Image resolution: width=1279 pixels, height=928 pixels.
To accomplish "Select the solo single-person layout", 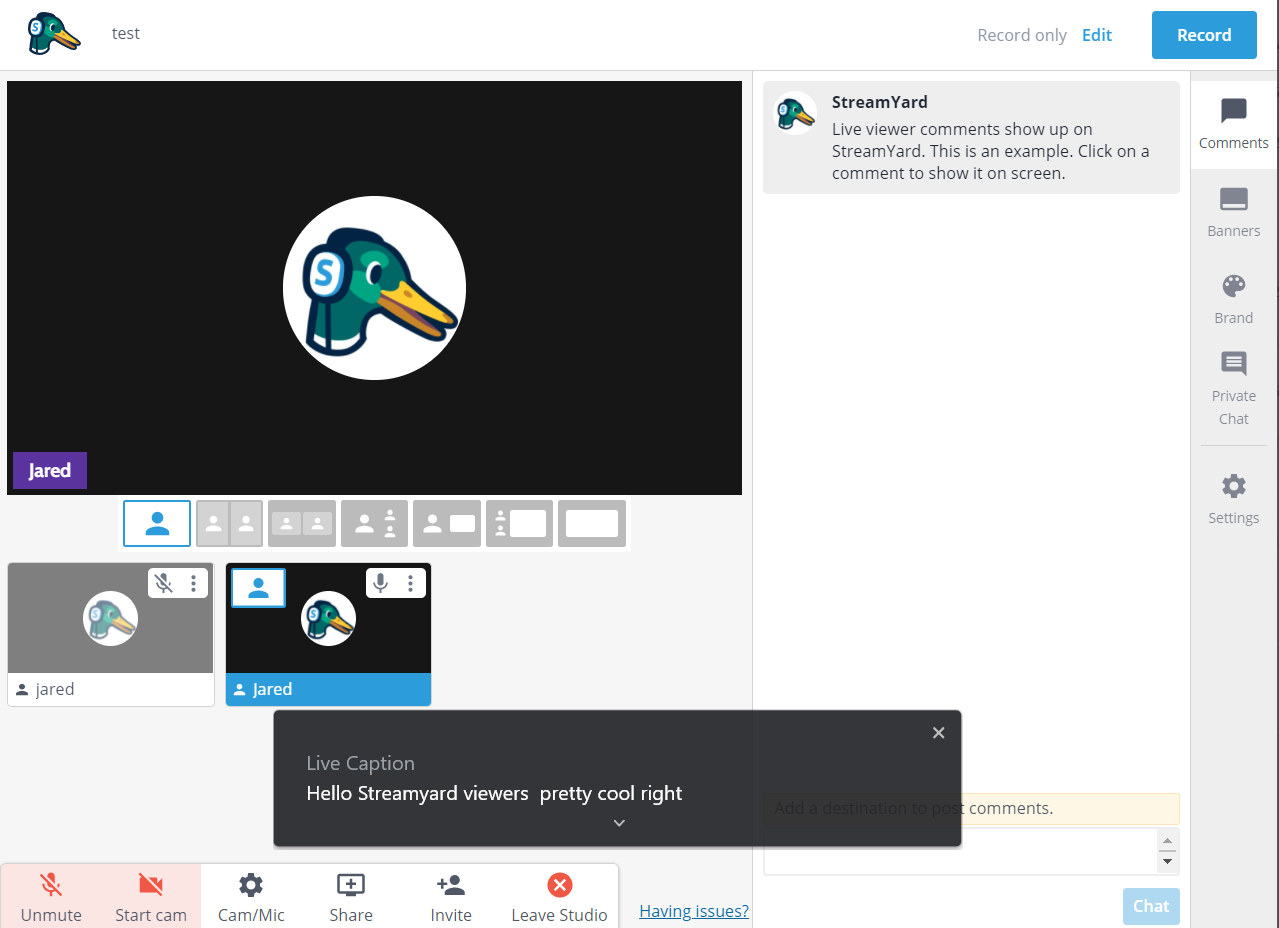I will click(157, 523).
